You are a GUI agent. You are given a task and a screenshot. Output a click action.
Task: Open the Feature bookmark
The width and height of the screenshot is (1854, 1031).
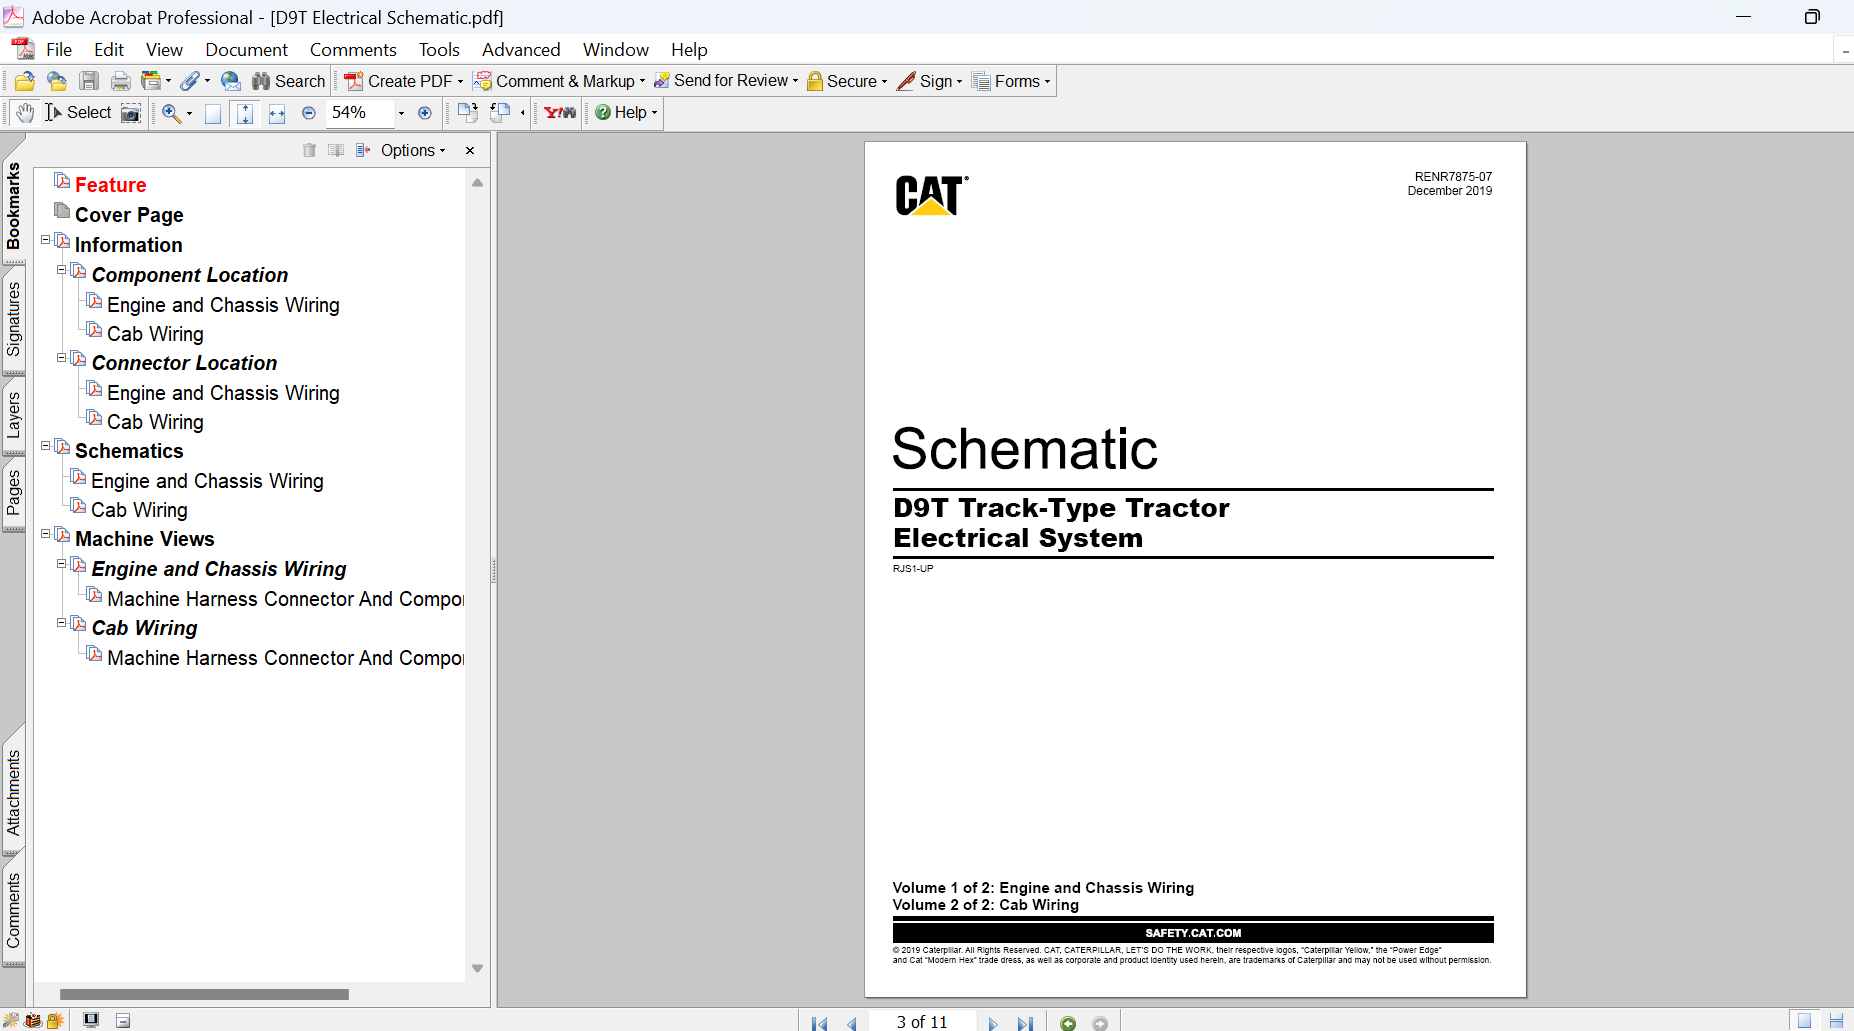tap(110, 185)
